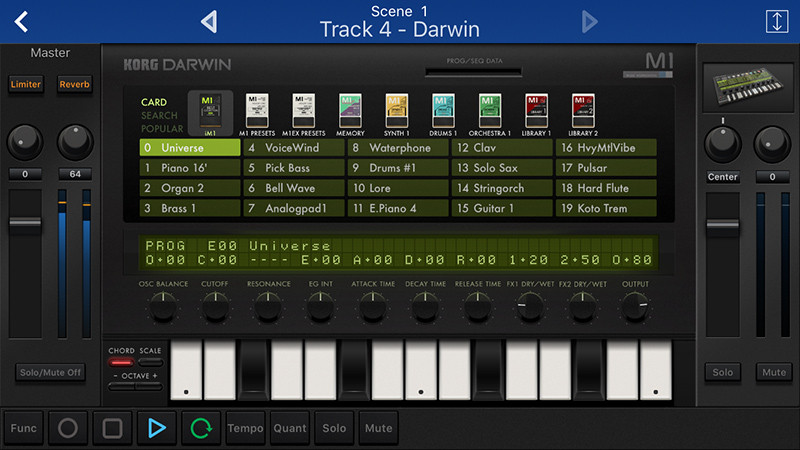
Task: Switch to previous track with left triangle
Action: click(x=209, y=22)
